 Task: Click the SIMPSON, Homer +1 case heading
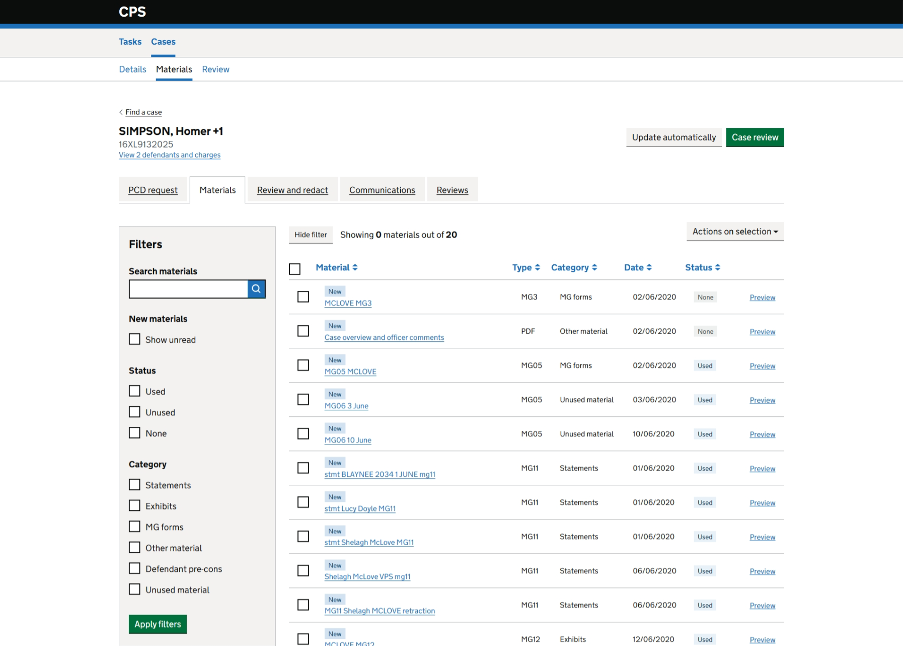click(171, 132)
